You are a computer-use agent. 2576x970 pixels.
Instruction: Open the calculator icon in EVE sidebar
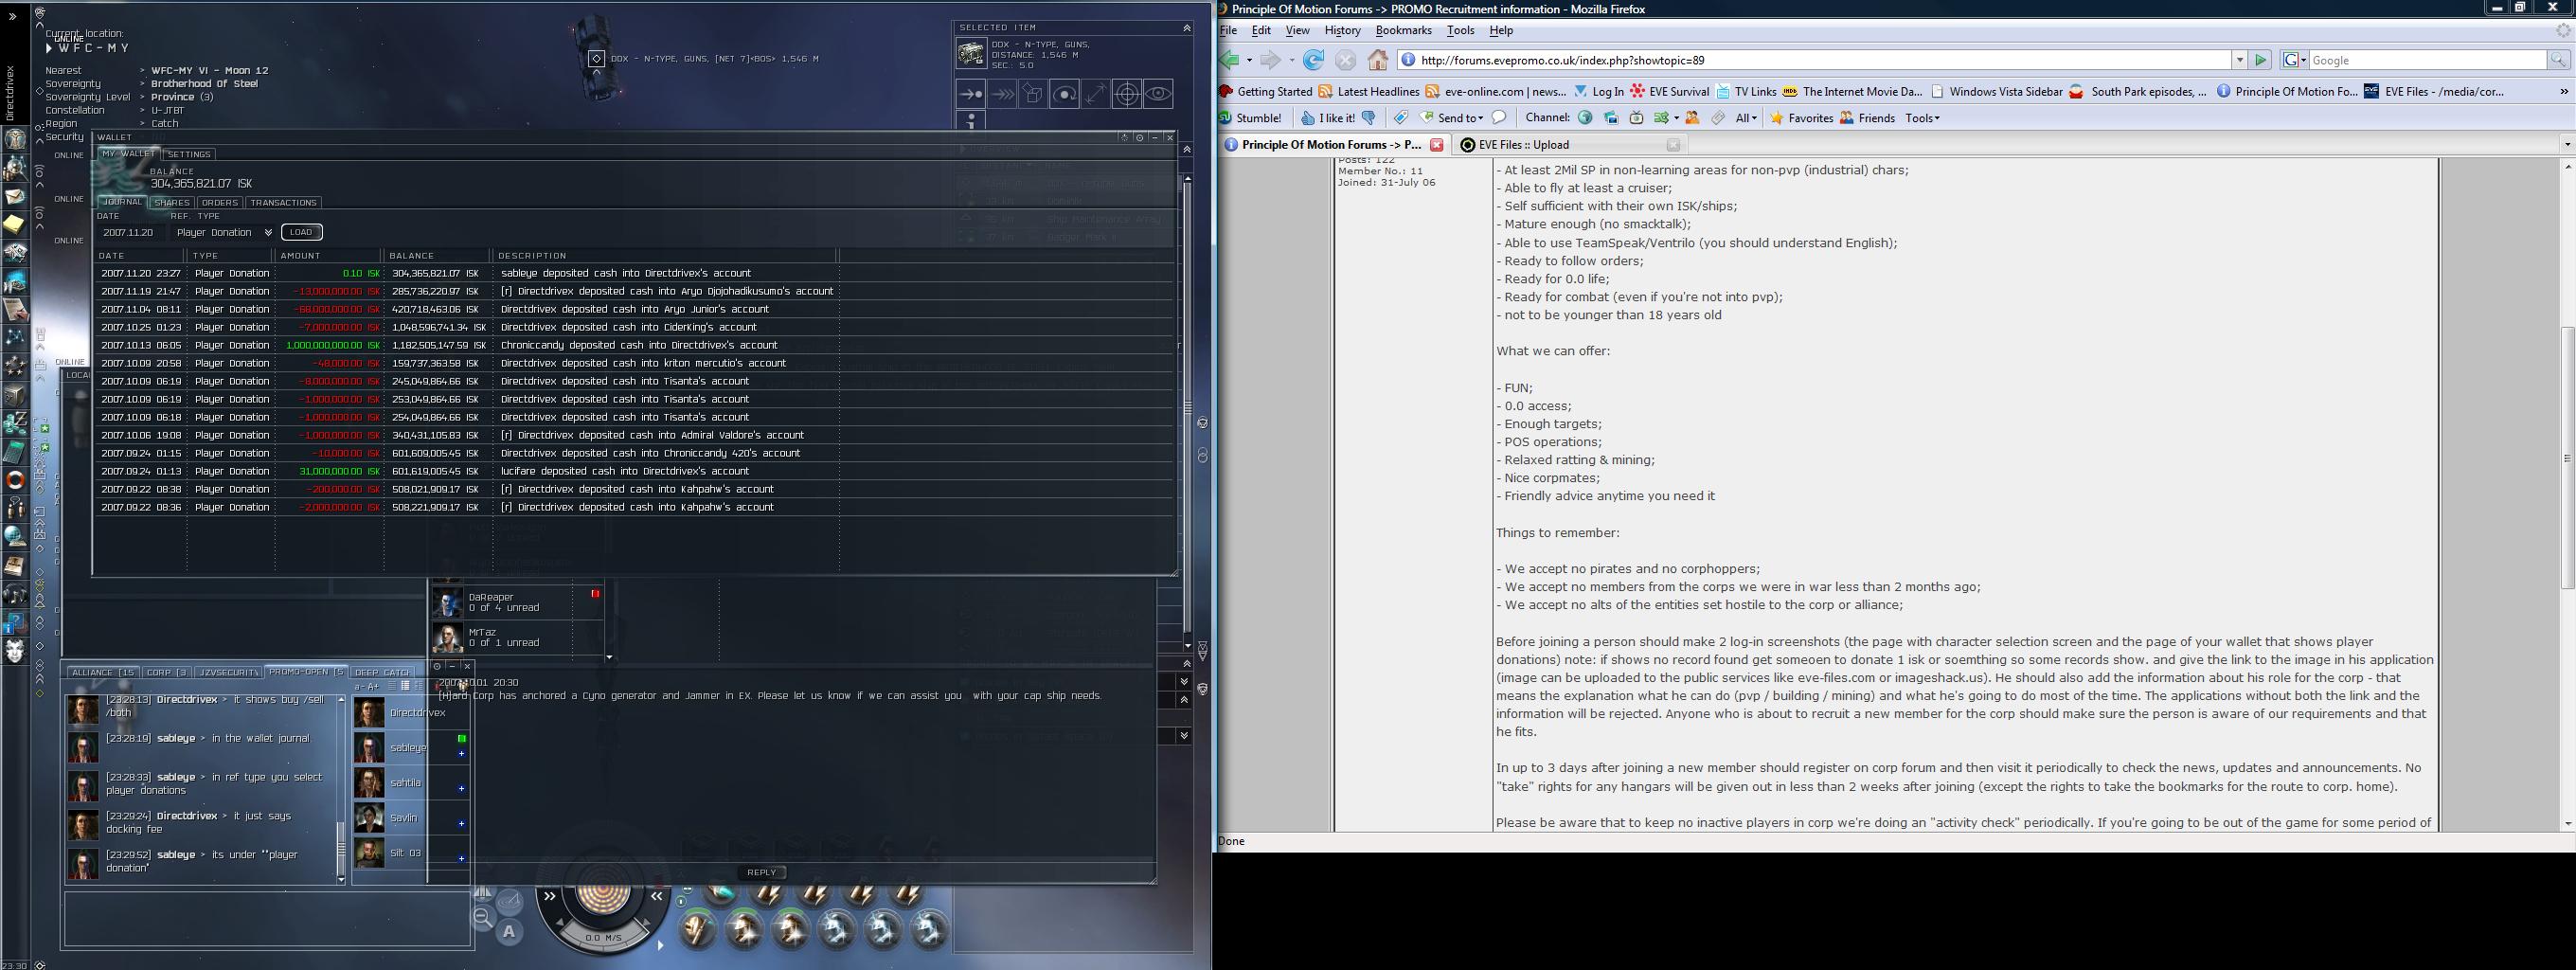(x=15, y=453)
